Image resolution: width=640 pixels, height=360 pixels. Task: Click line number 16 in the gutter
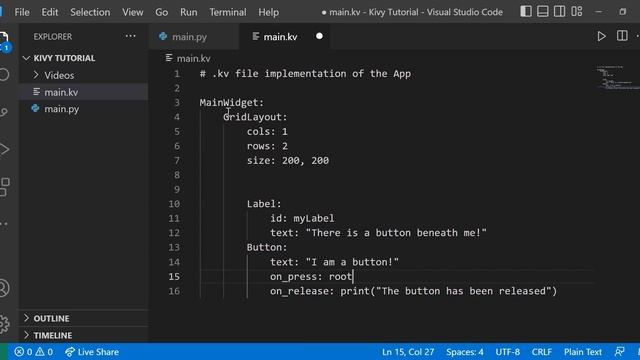pyautogui.click(x=174, y=291)
